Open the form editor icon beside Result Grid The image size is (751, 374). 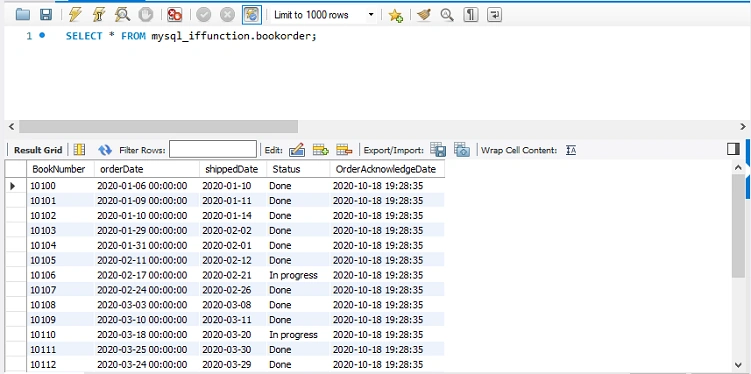[80, 149]
